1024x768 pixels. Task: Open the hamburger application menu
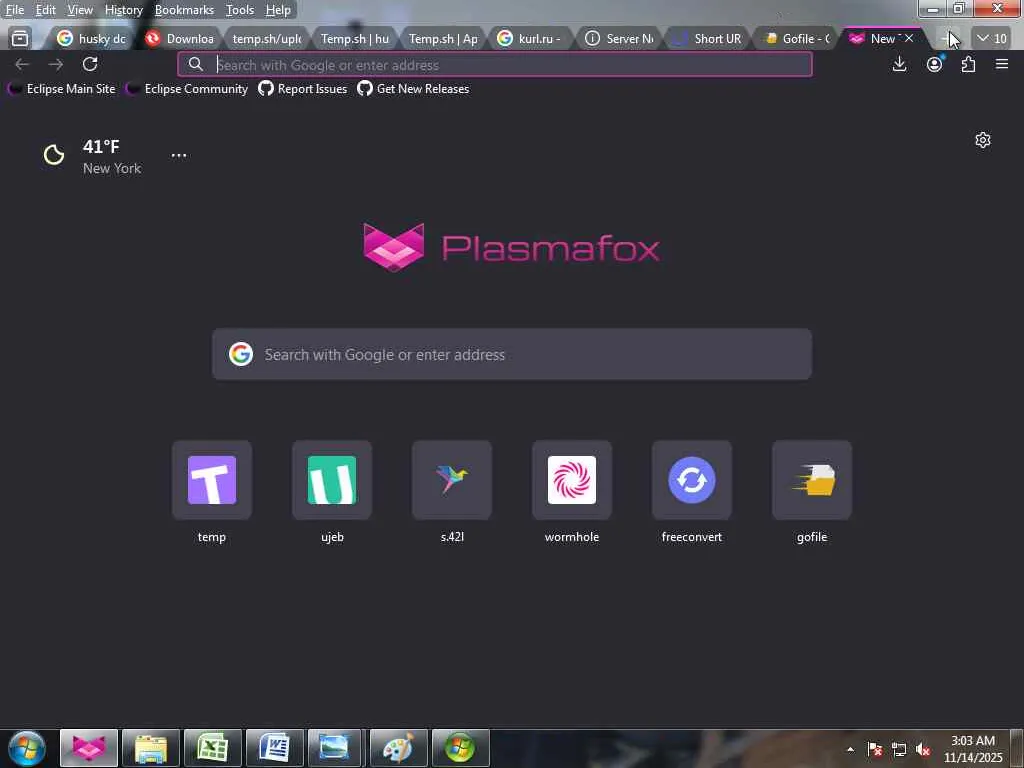click(x=1002, y=64)
